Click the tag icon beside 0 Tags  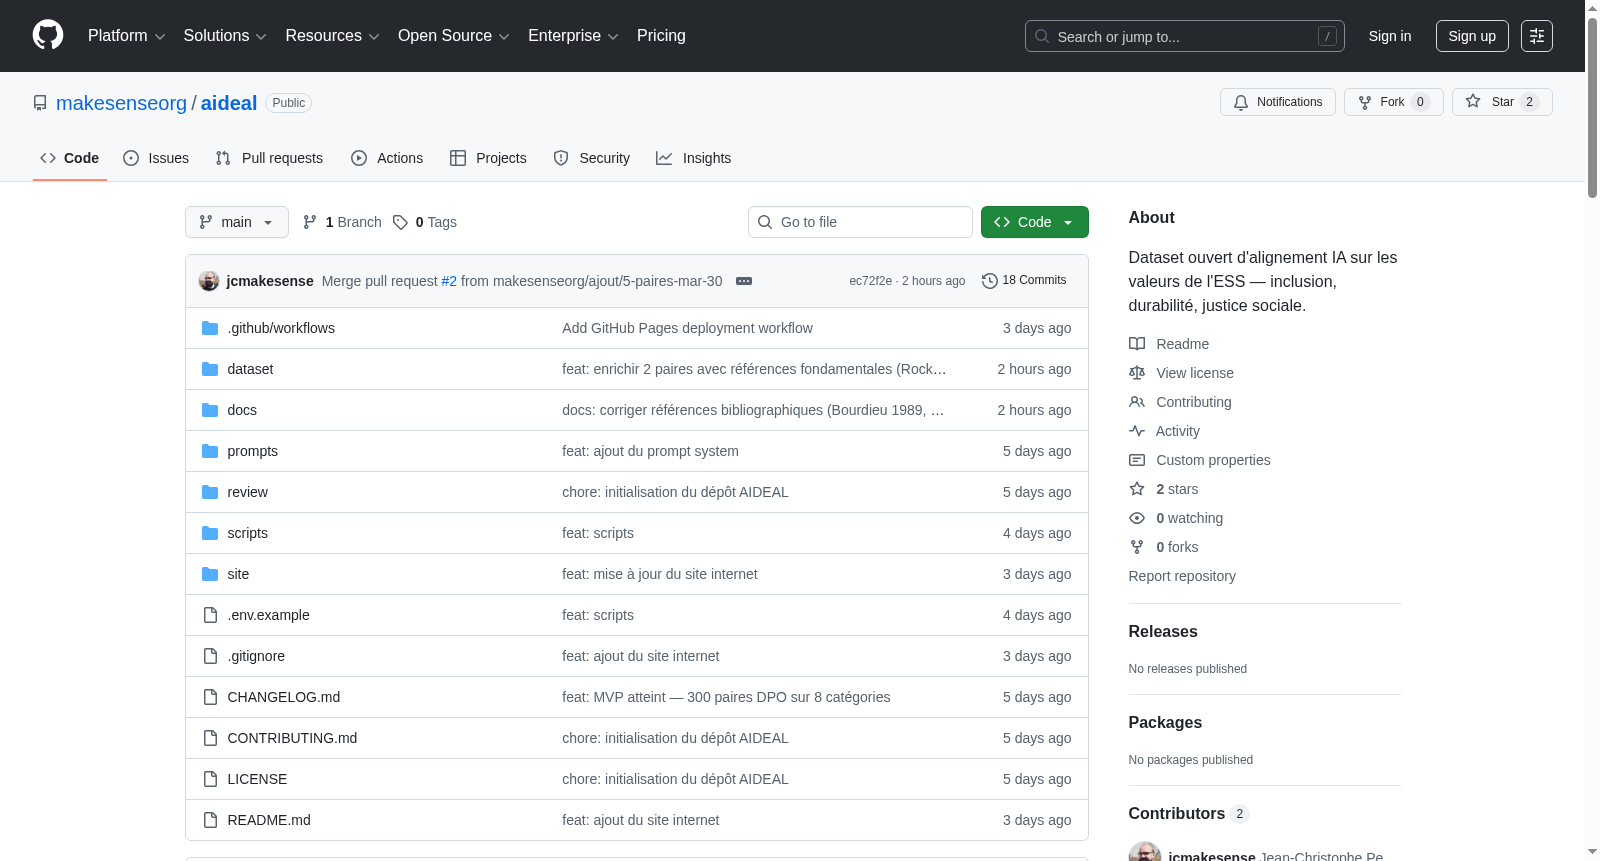coord(400,222)
